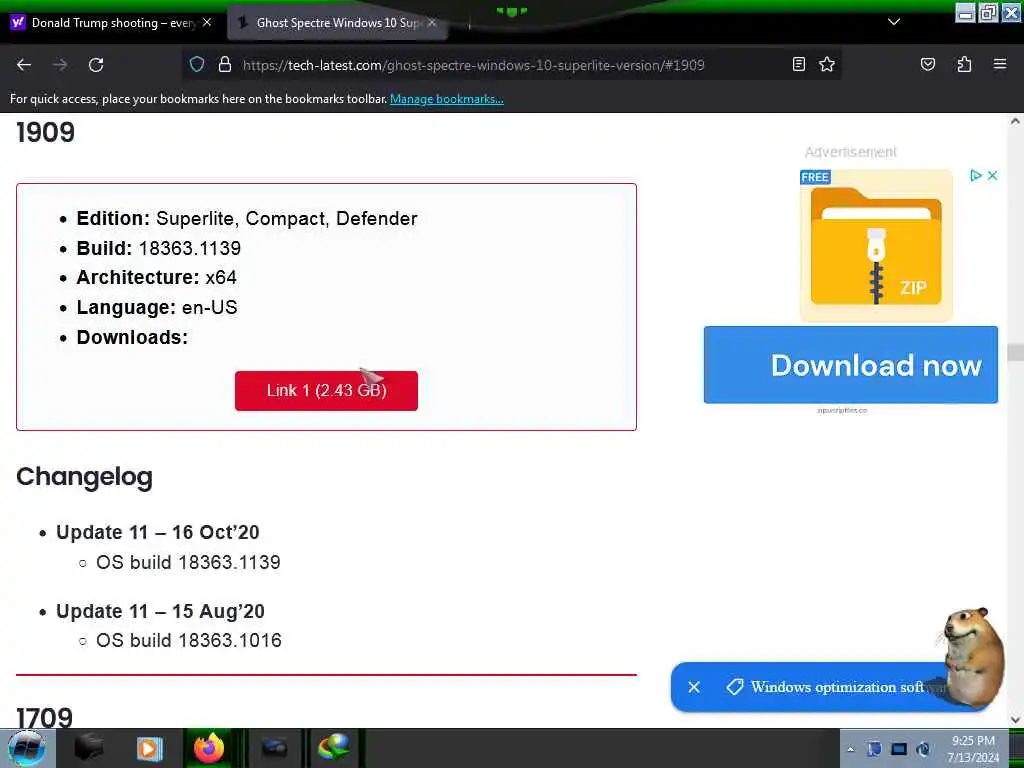This screenshot has height=768, width=1024.
Task: Save page to Pocket
Action: coord(927,64)
